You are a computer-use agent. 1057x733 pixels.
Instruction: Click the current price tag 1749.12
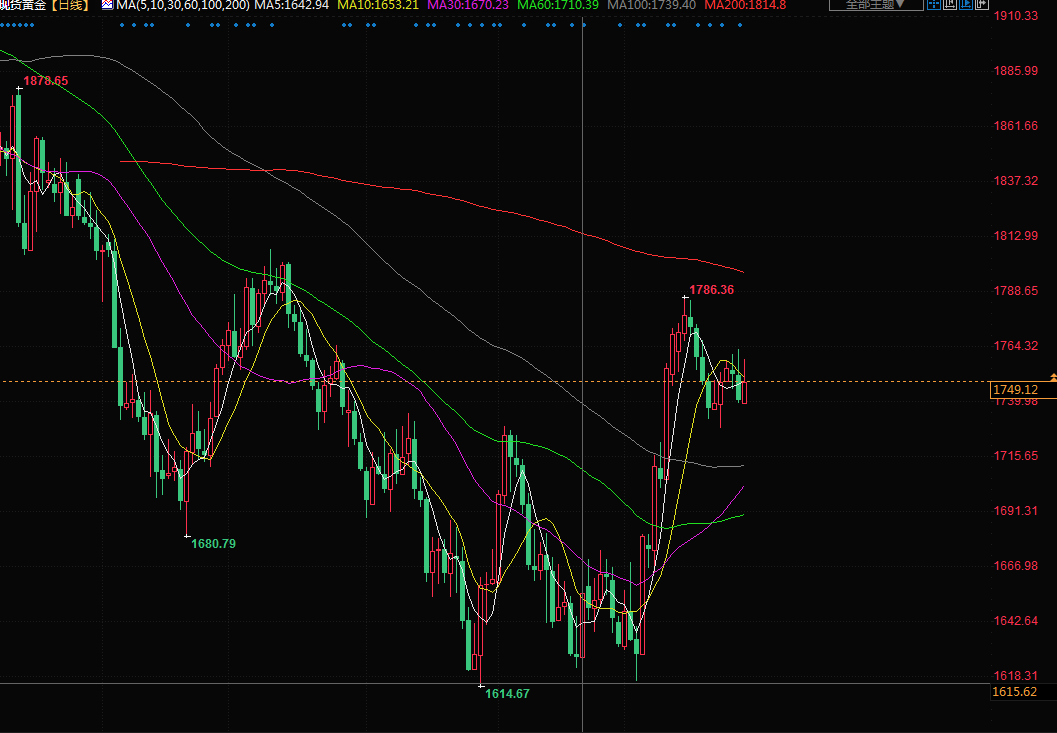1014,389
